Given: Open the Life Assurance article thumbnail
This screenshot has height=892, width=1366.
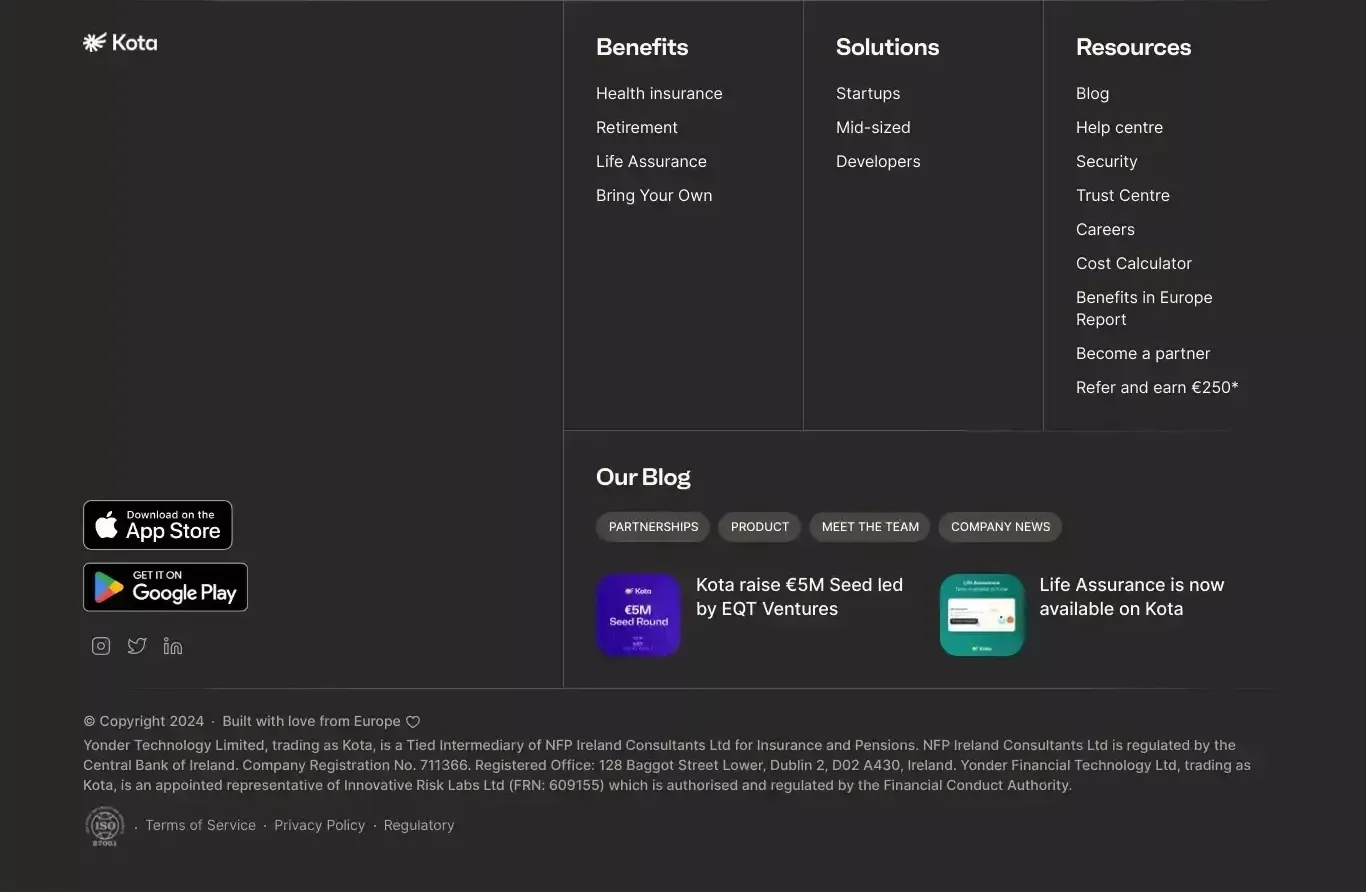Looking at the screenshot, I should 982,615.
